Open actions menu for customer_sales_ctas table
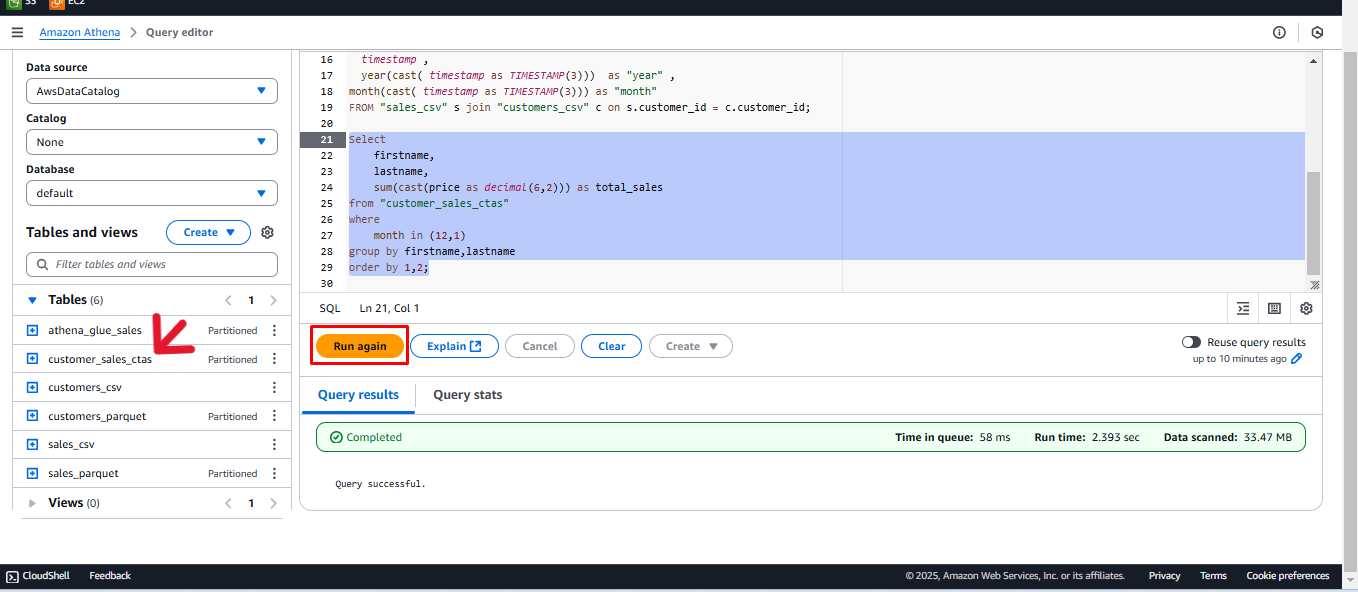This screenshot has height=592, width=1358. [275, 359]
